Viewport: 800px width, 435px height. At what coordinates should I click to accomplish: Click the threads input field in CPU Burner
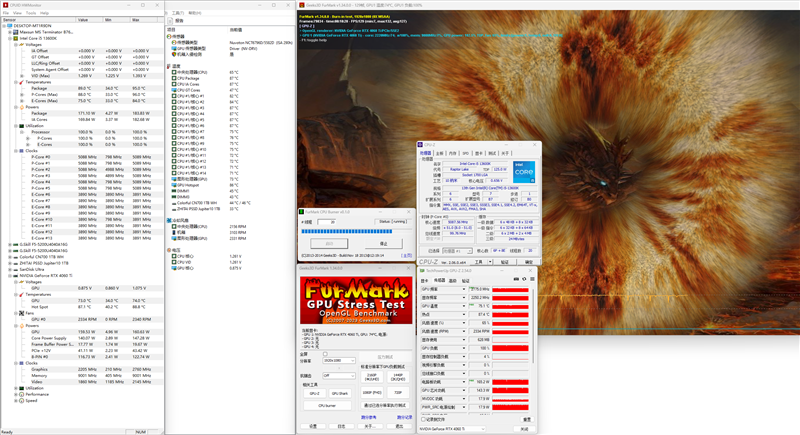tap(327, 222)
